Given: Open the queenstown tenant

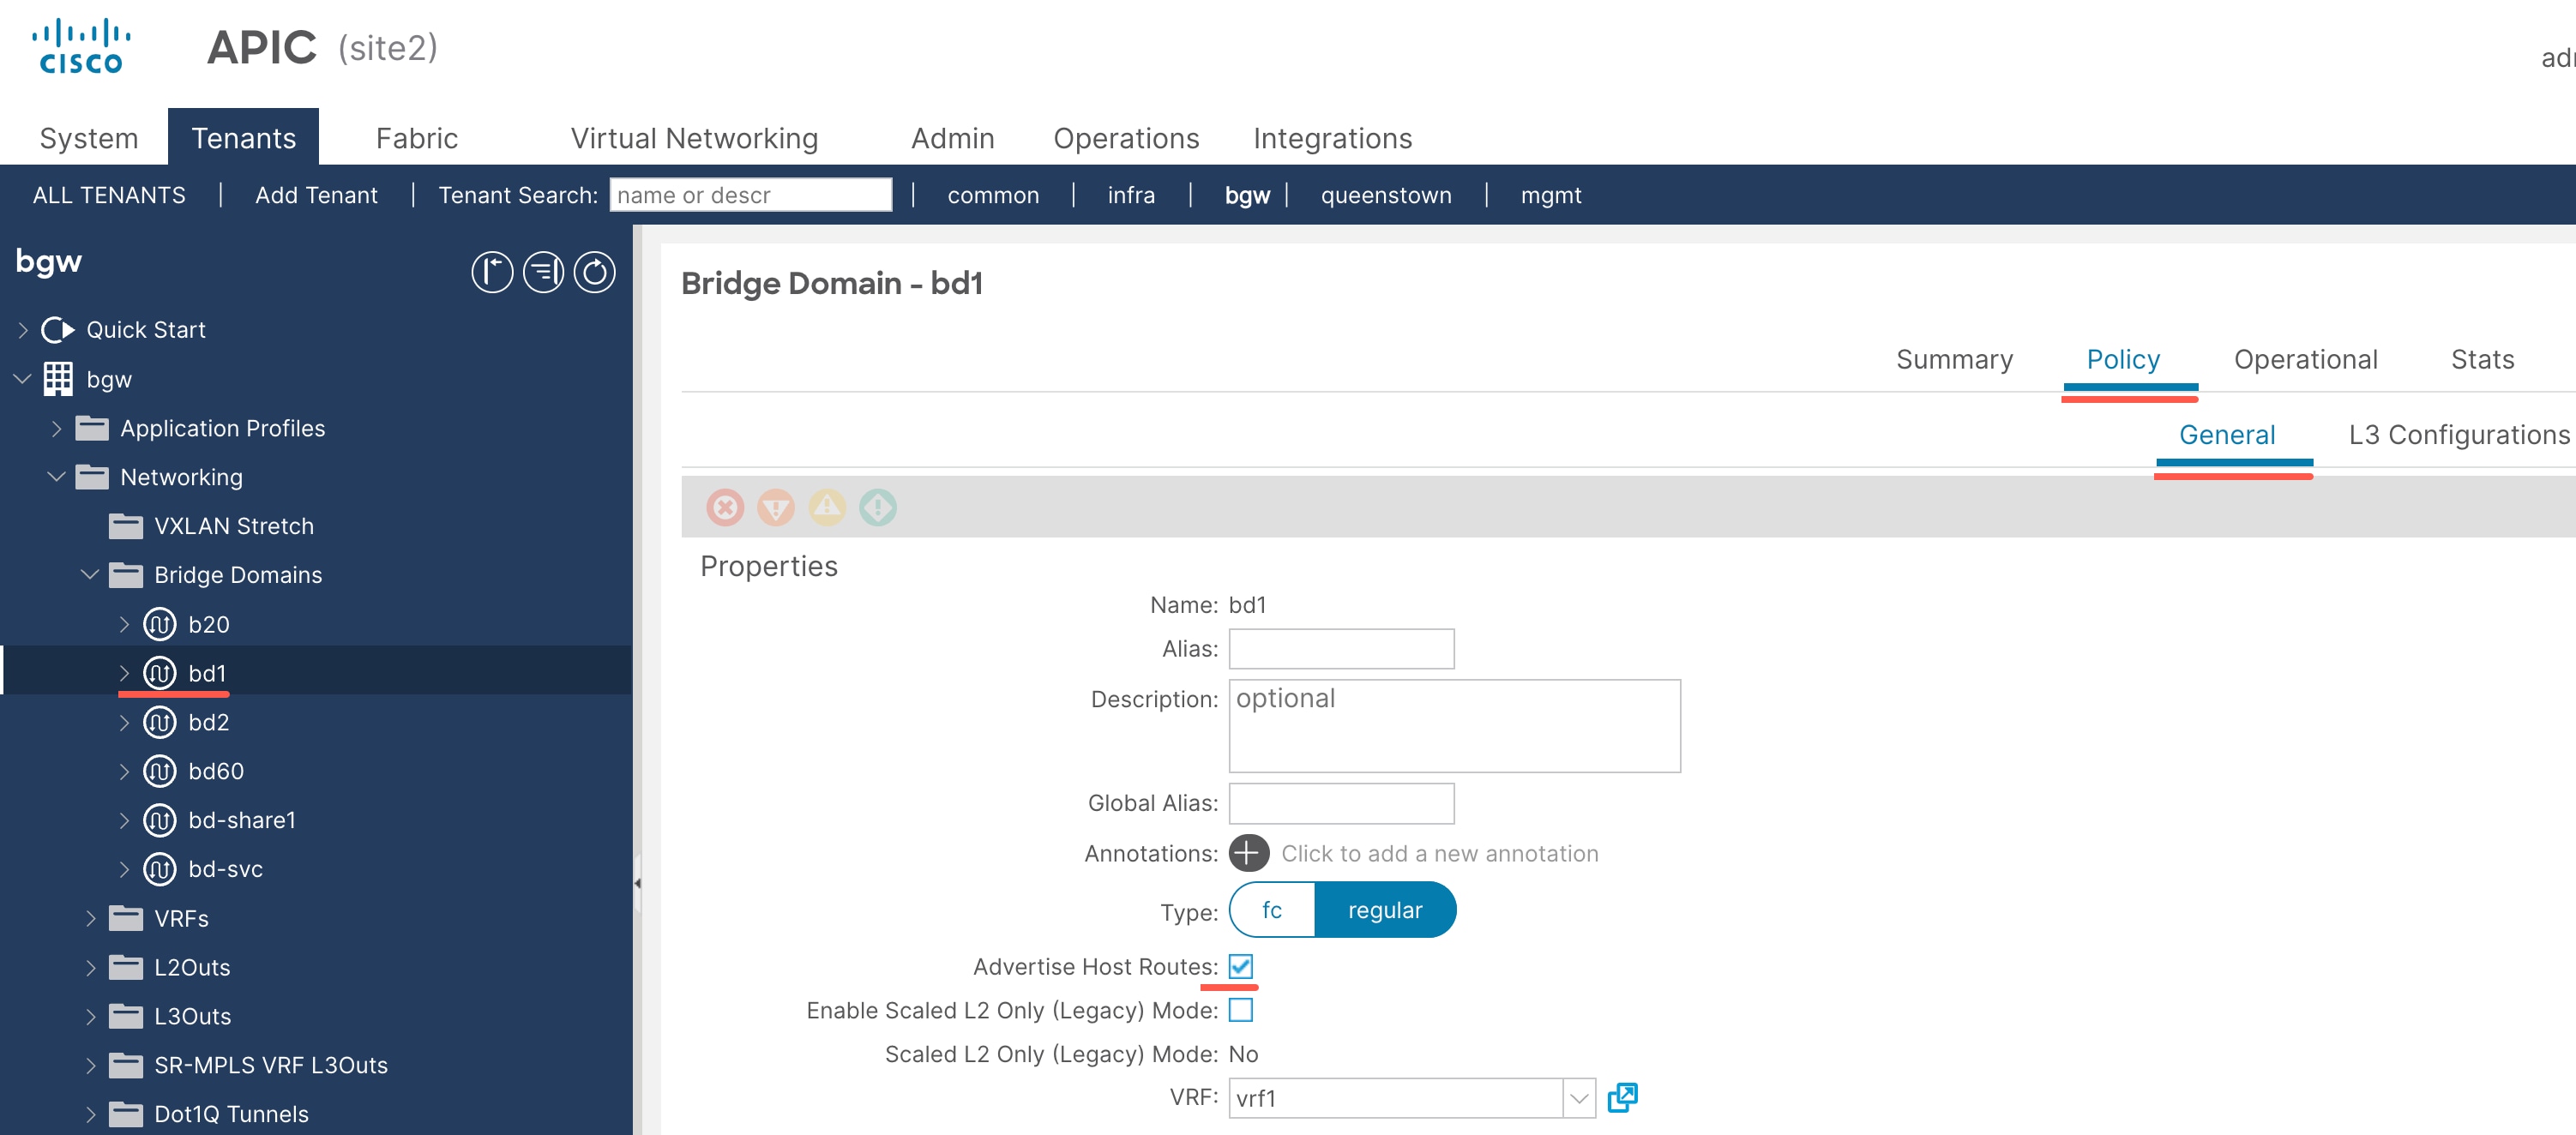Looking at the screenshot, I should coord(1386,195).
